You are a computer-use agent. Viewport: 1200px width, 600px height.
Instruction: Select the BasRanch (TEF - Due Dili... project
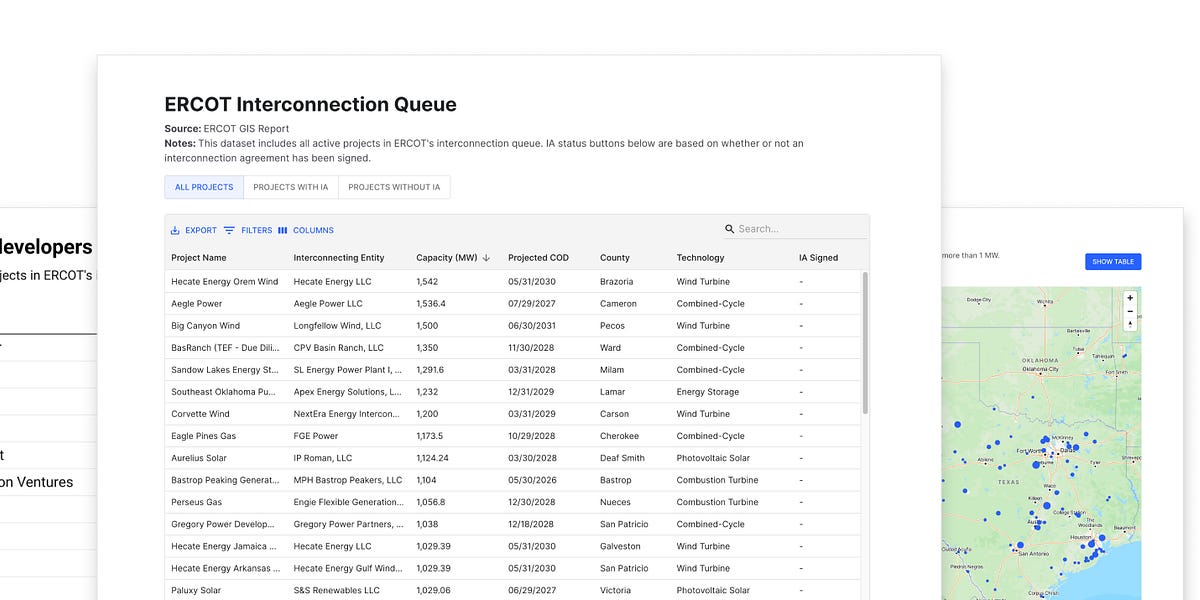tap(225, 348)
